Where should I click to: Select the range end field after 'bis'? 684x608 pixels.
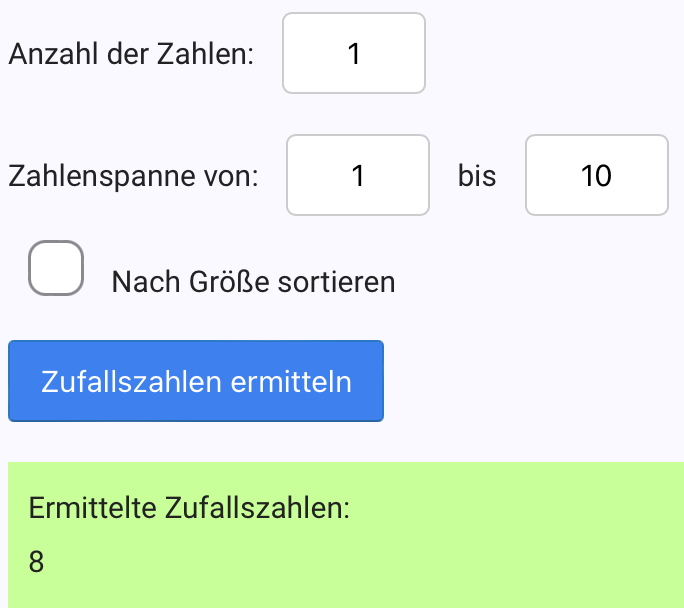coord(596,175)
